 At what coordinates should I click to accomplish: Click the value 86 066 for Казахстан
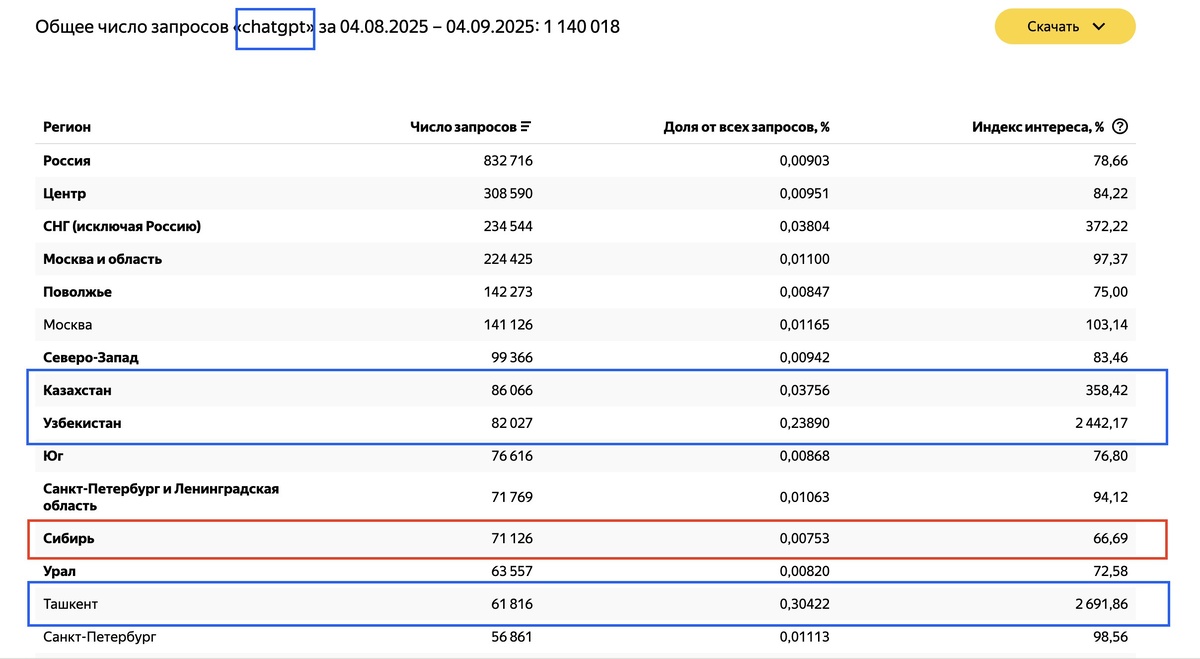point(511,390)
